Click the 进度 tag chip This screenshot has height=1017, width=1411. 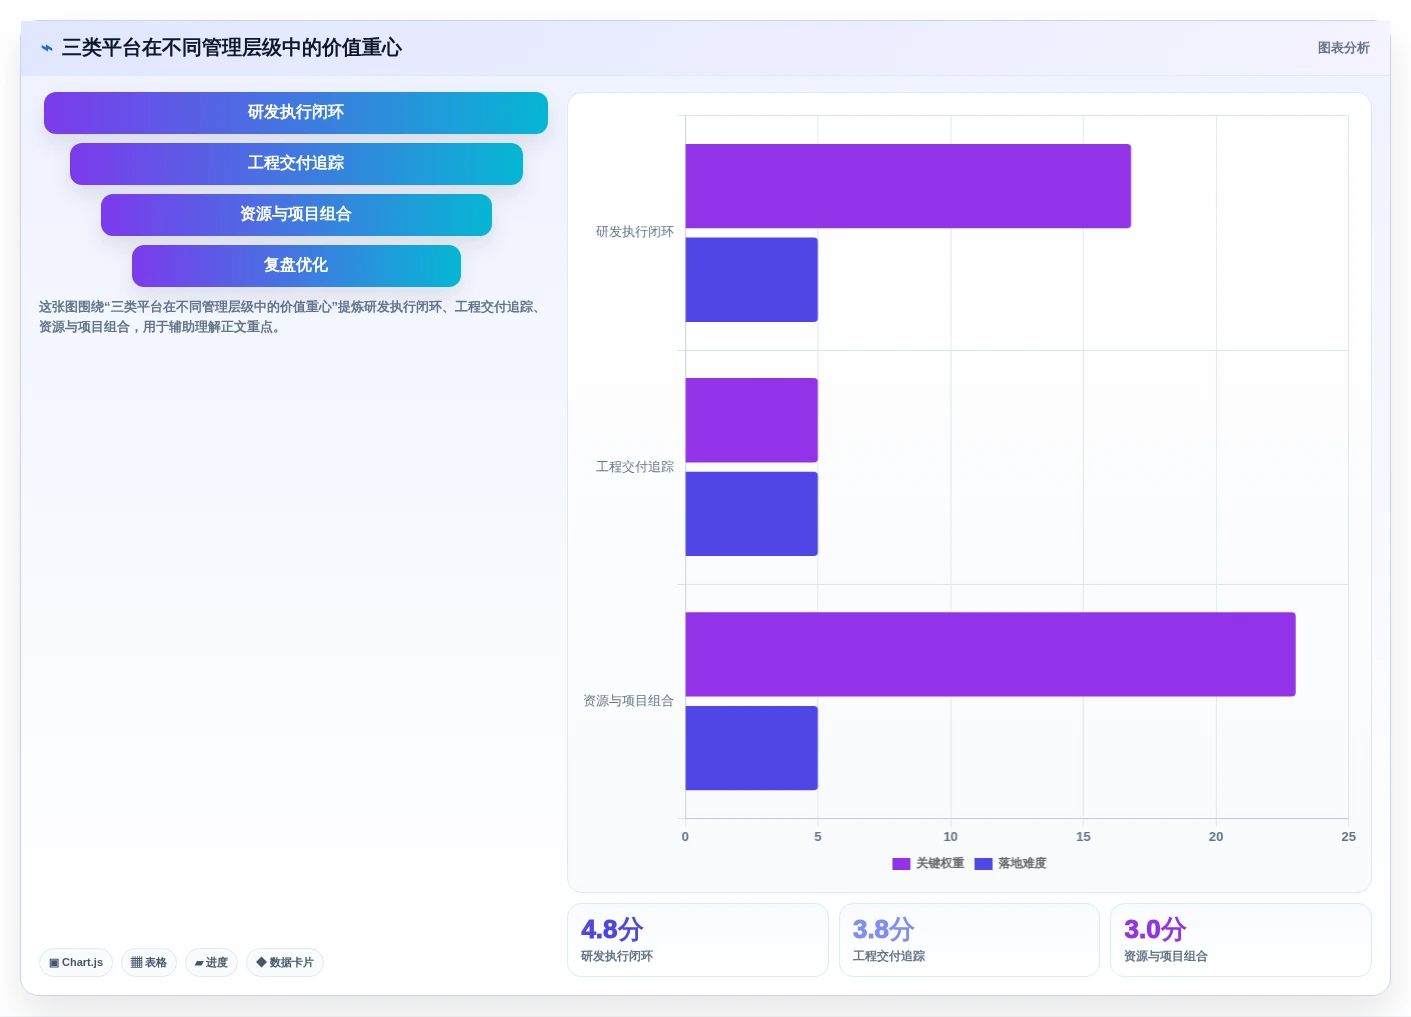tap(211, 962)
